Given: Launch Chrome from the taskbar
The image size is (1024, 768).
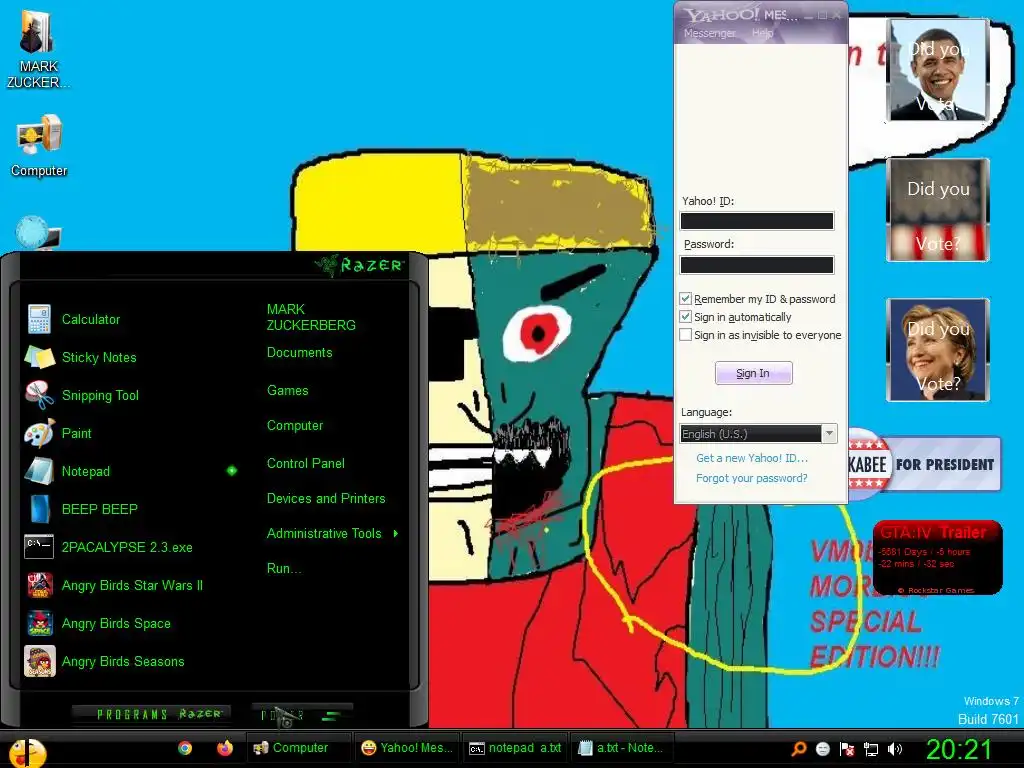Looking at the screenshot, I should [x=185, y=748].
